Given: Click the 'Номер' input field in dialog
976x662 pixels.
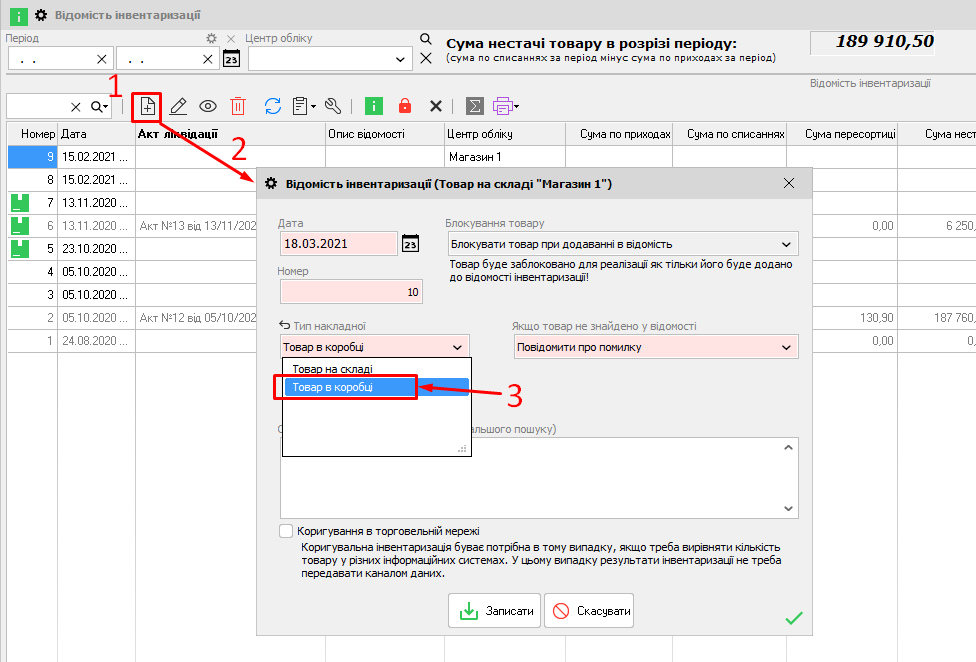Looking at the screenshot, I should (x=351, y=292).
